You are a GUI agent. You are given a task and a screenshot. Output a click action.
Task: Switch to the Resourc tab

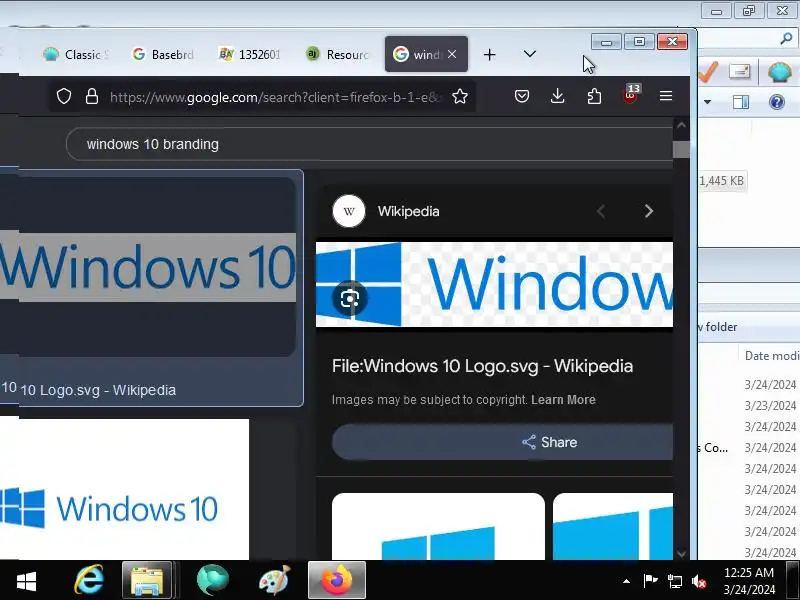pos(337,54)
